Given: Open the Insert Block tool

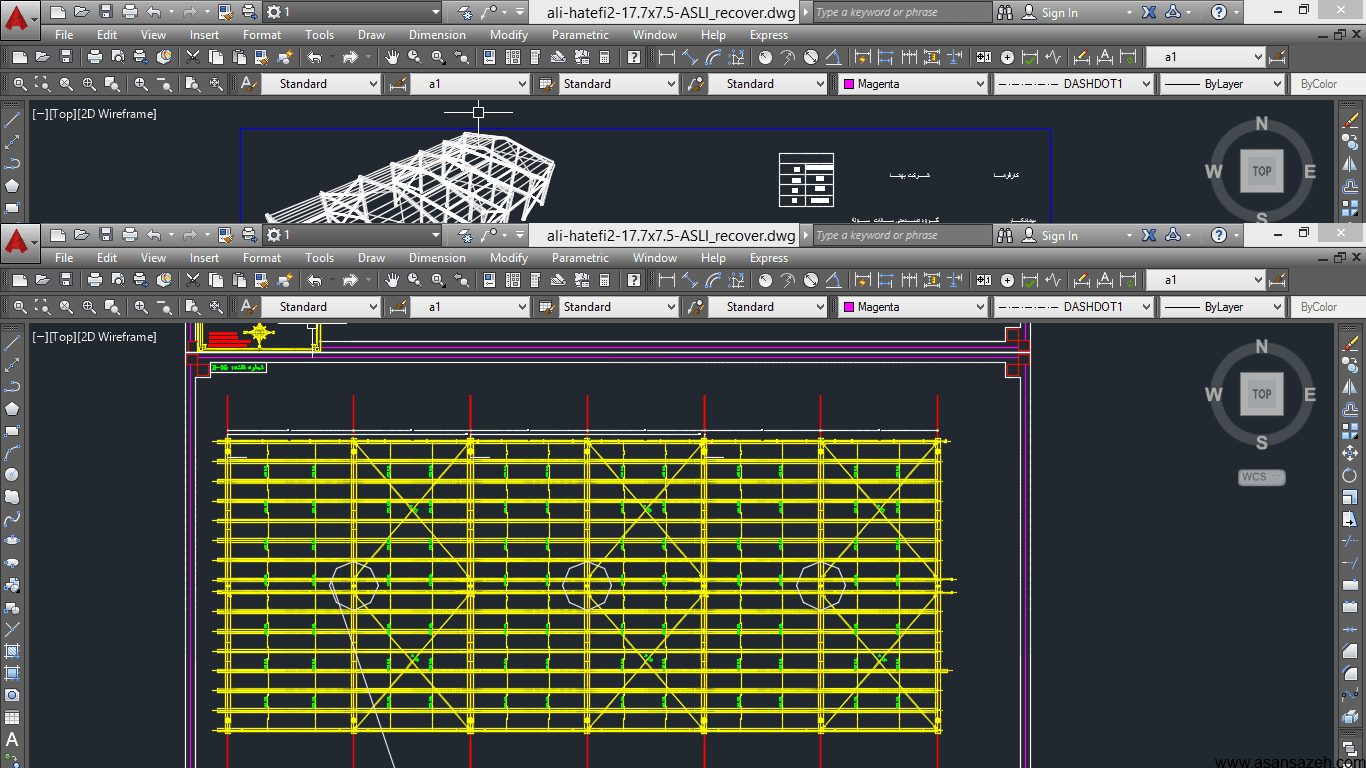Looking at the screenshot, I should (12, 585).
